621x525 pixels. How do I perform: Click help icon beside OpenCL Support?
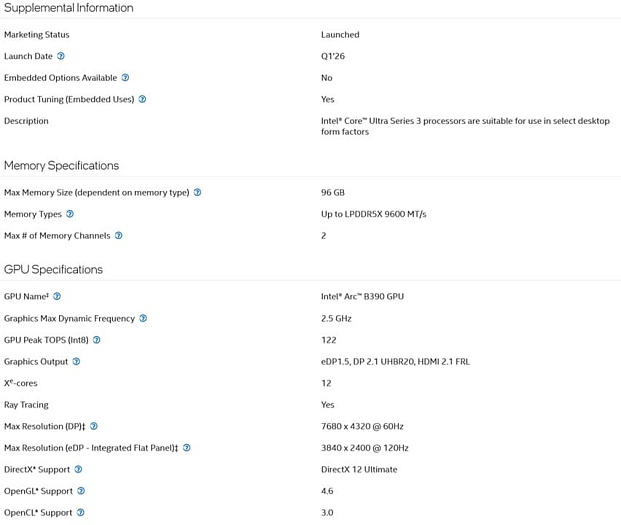pos(80,513)
